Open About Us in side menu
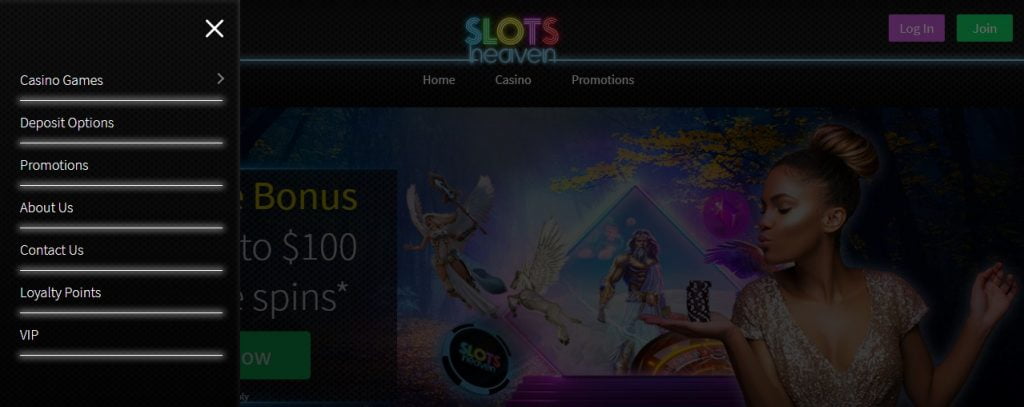Viewport: 1024px width, 407px height. tap(46, 208)
